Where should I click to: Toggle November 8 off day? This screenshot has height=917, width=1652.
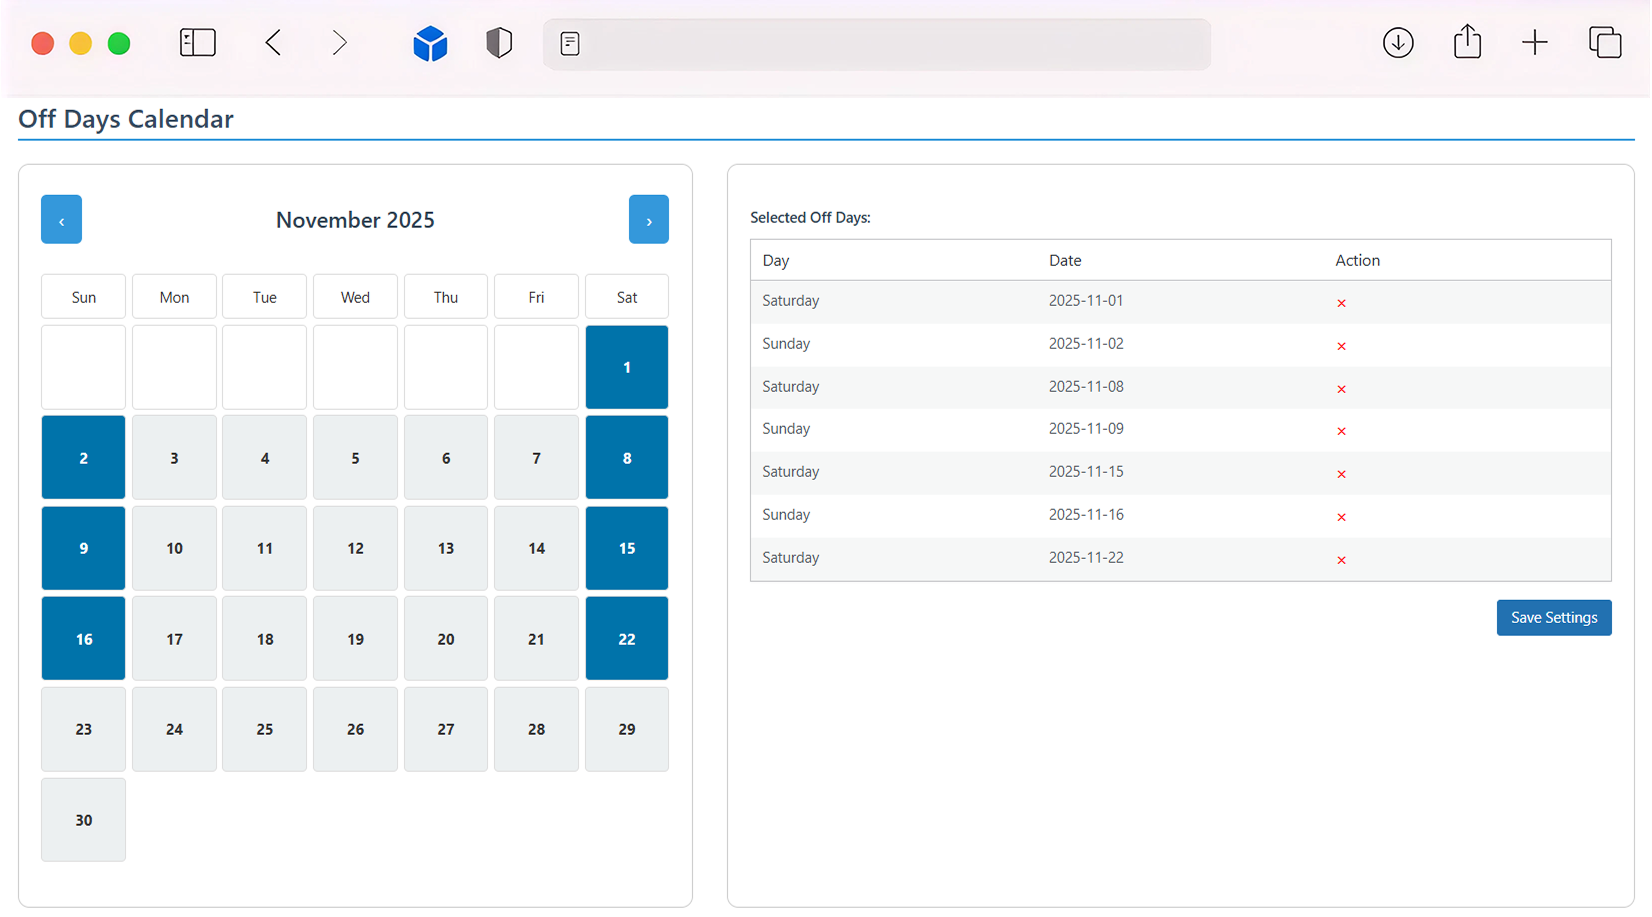point(627,458)
